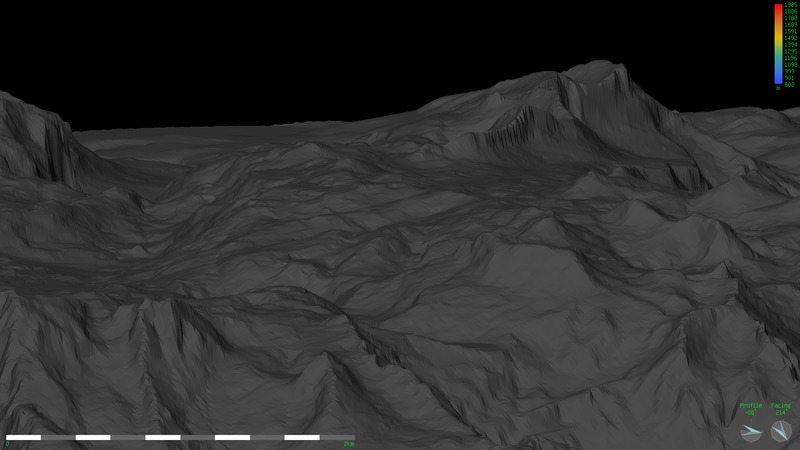Screen dimensions: 800x450
Task: Click the distance scale bar
Action: 180,437
